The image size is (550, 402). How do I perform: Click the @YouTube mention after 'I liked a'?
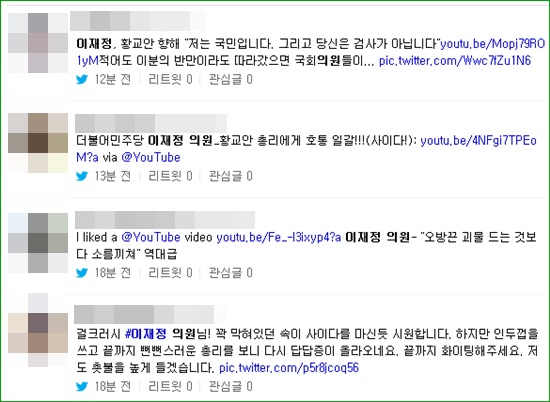(151, 237)
